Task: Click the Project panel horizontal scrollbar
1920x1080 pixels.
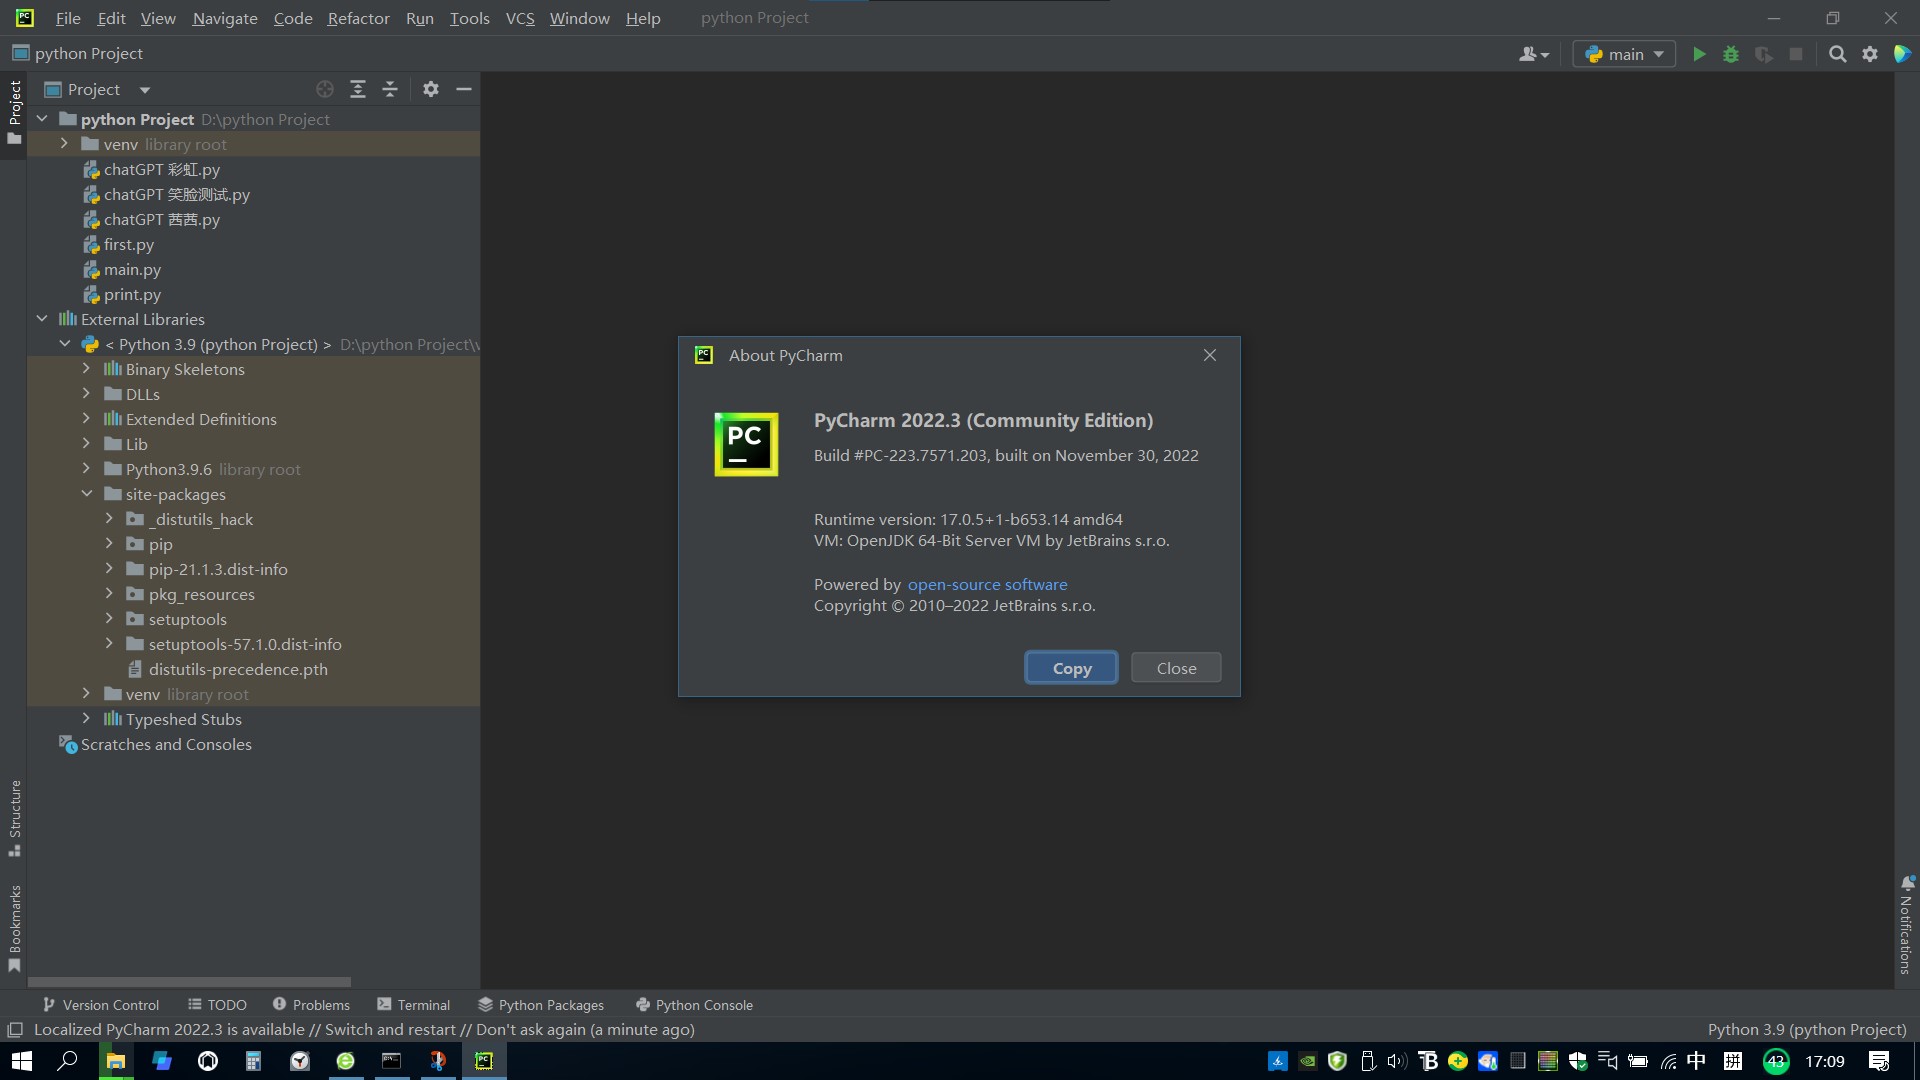Action: 189,982
